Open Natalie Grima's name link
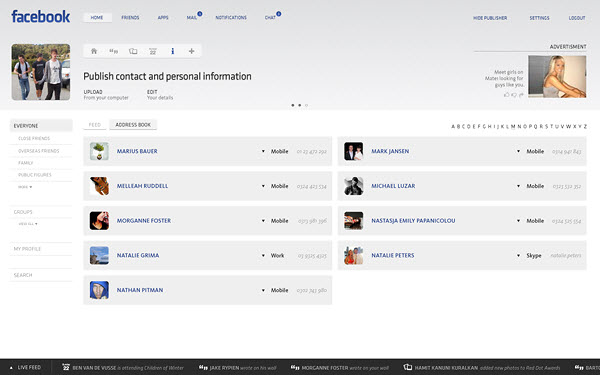600x375 pixels. tap(138, 255)
